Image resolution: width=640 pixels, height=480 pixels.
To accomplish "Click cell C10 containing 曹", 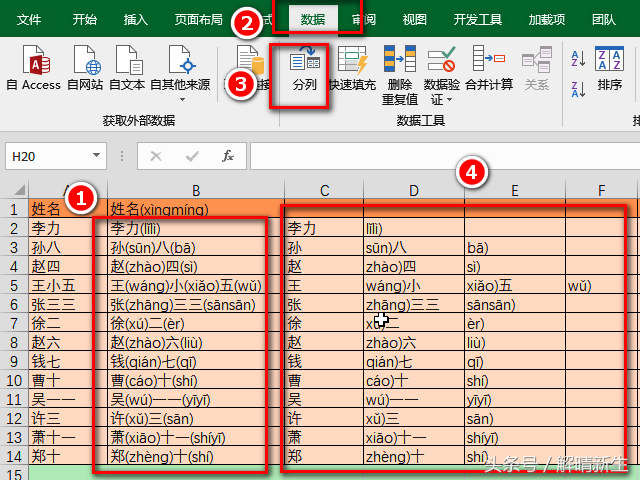I will pos(324,380).
